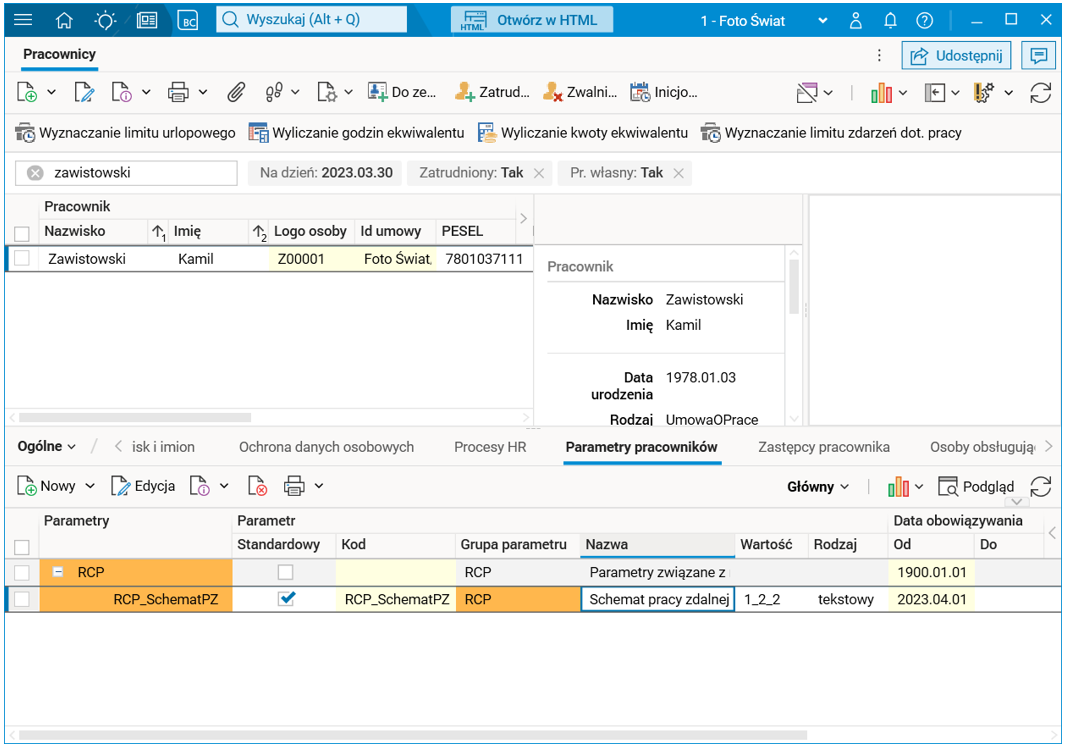Viewport: 1069px width, 749px height.
Task: Click the document info icon in main toolbar
Action: pyautogui.click(x=121, y=92)
